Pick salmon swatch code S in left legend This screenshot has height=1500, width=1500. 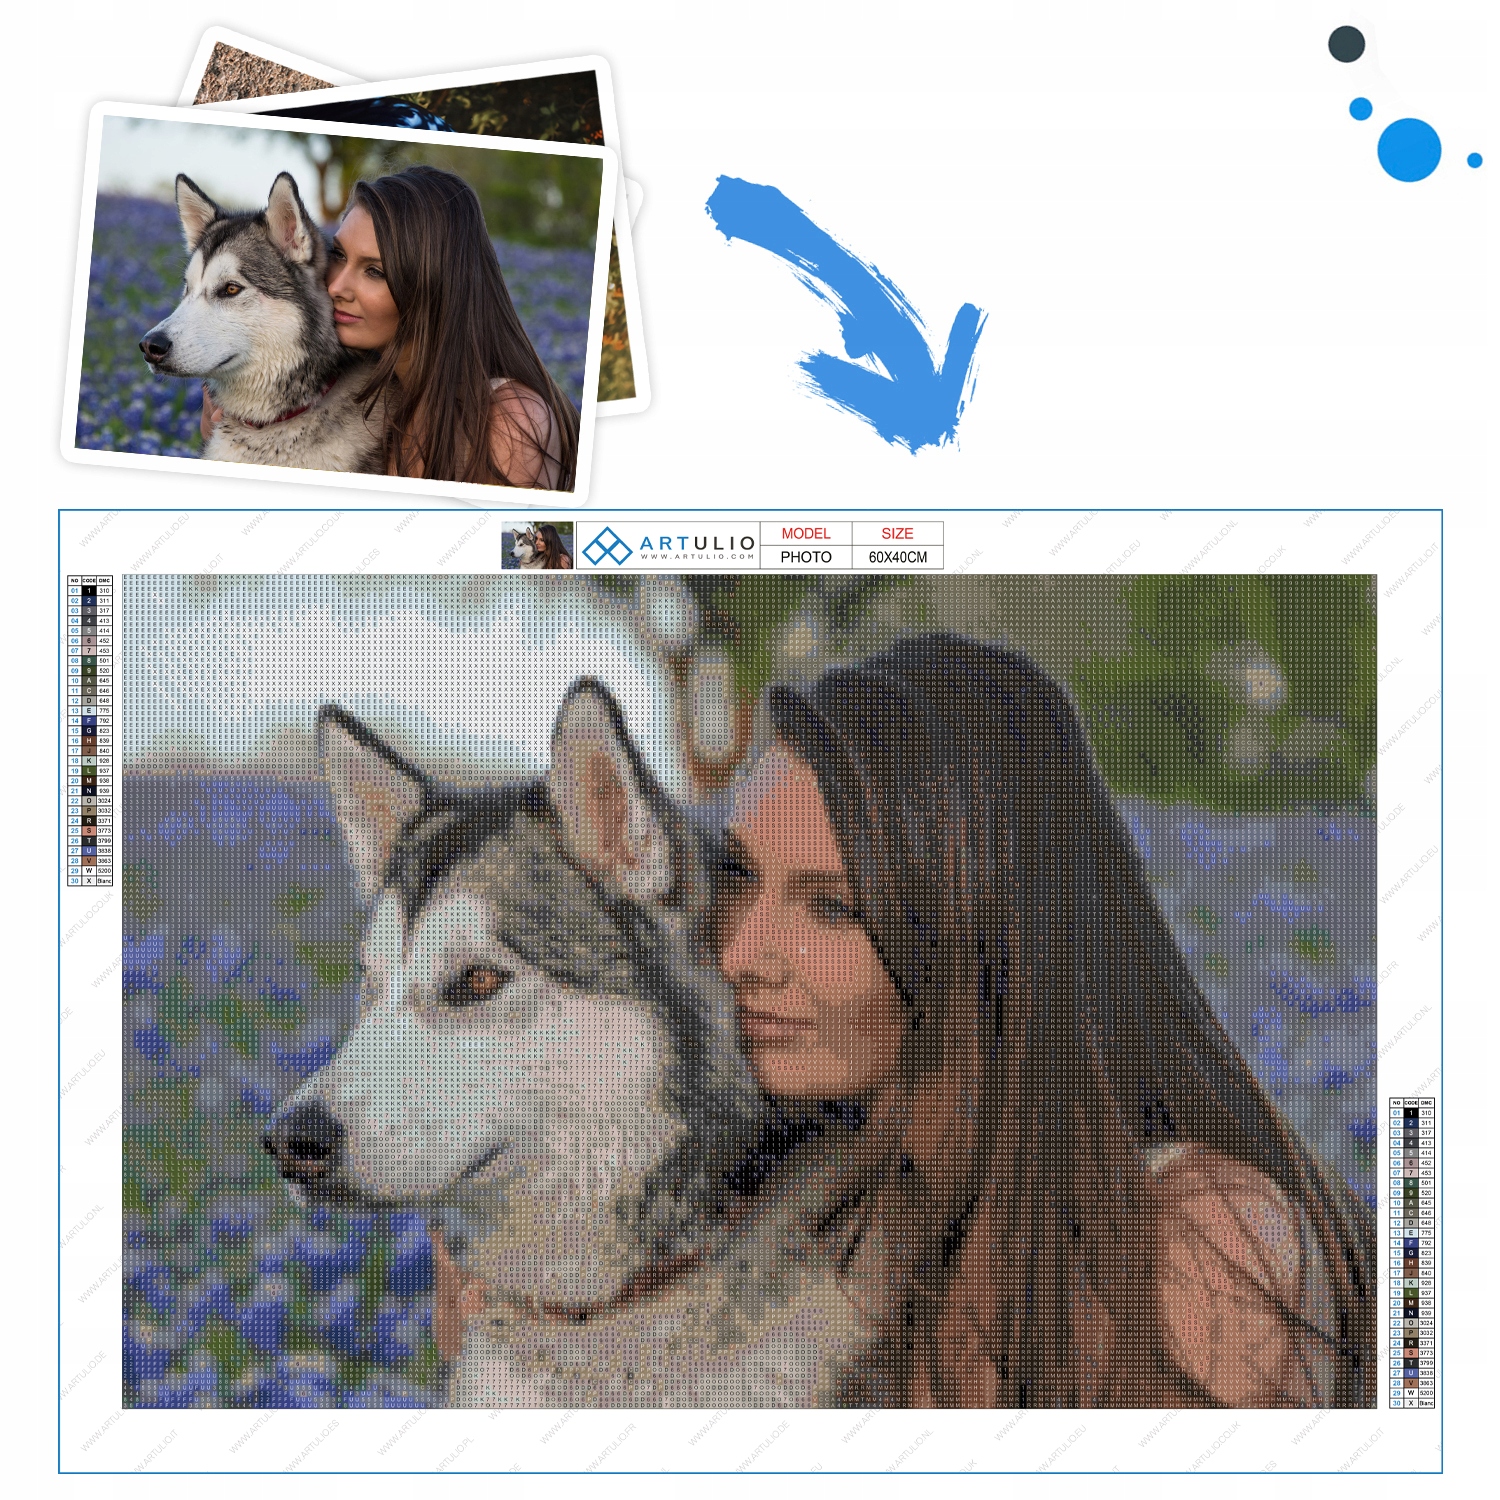[89, 831]
